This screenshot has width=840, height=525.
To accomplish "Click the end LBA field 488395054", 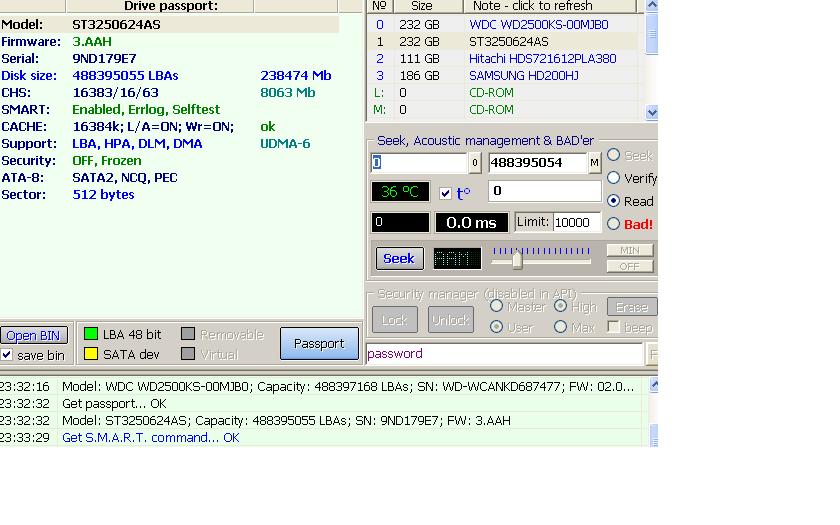I will click(x=537, y=162).
